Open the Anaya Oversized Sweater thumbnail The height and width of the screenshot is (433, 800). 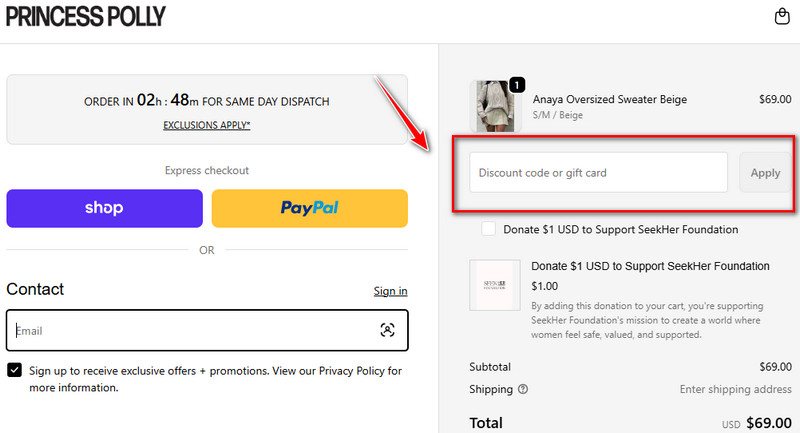[495, 106]
